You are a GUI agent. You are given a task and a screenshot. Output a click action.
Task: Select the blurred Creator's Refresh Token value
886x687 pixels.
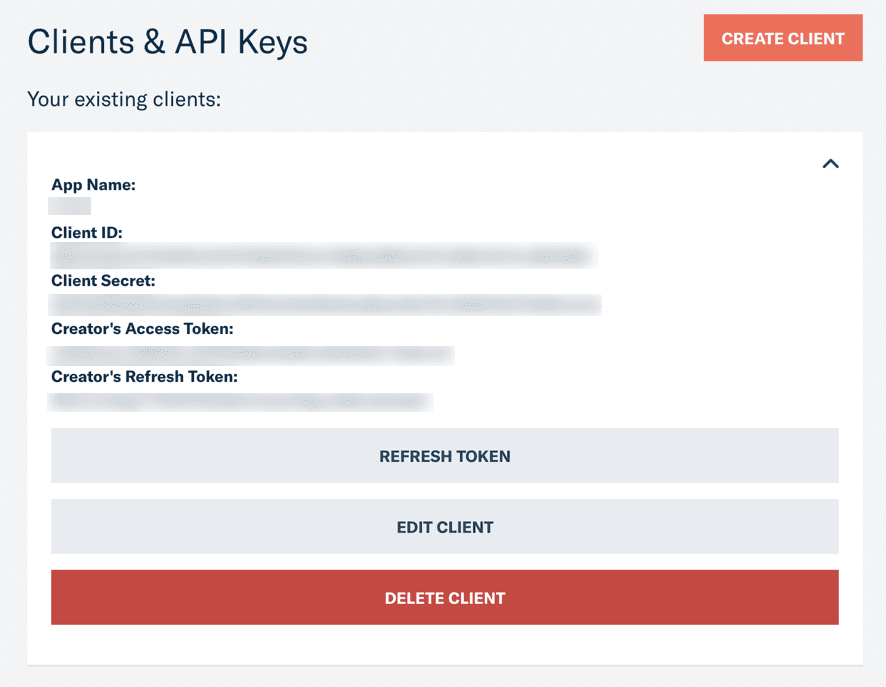tap(241, 401)
